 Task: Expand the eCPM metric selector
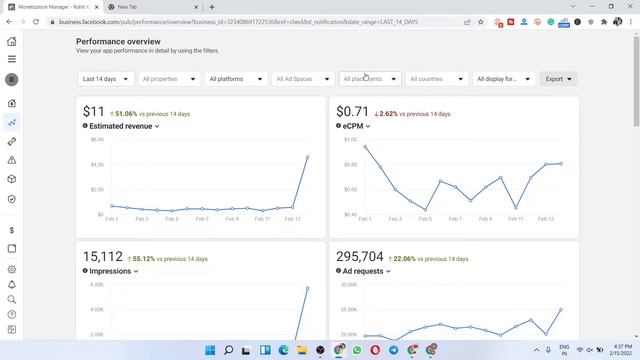[356, 126]
